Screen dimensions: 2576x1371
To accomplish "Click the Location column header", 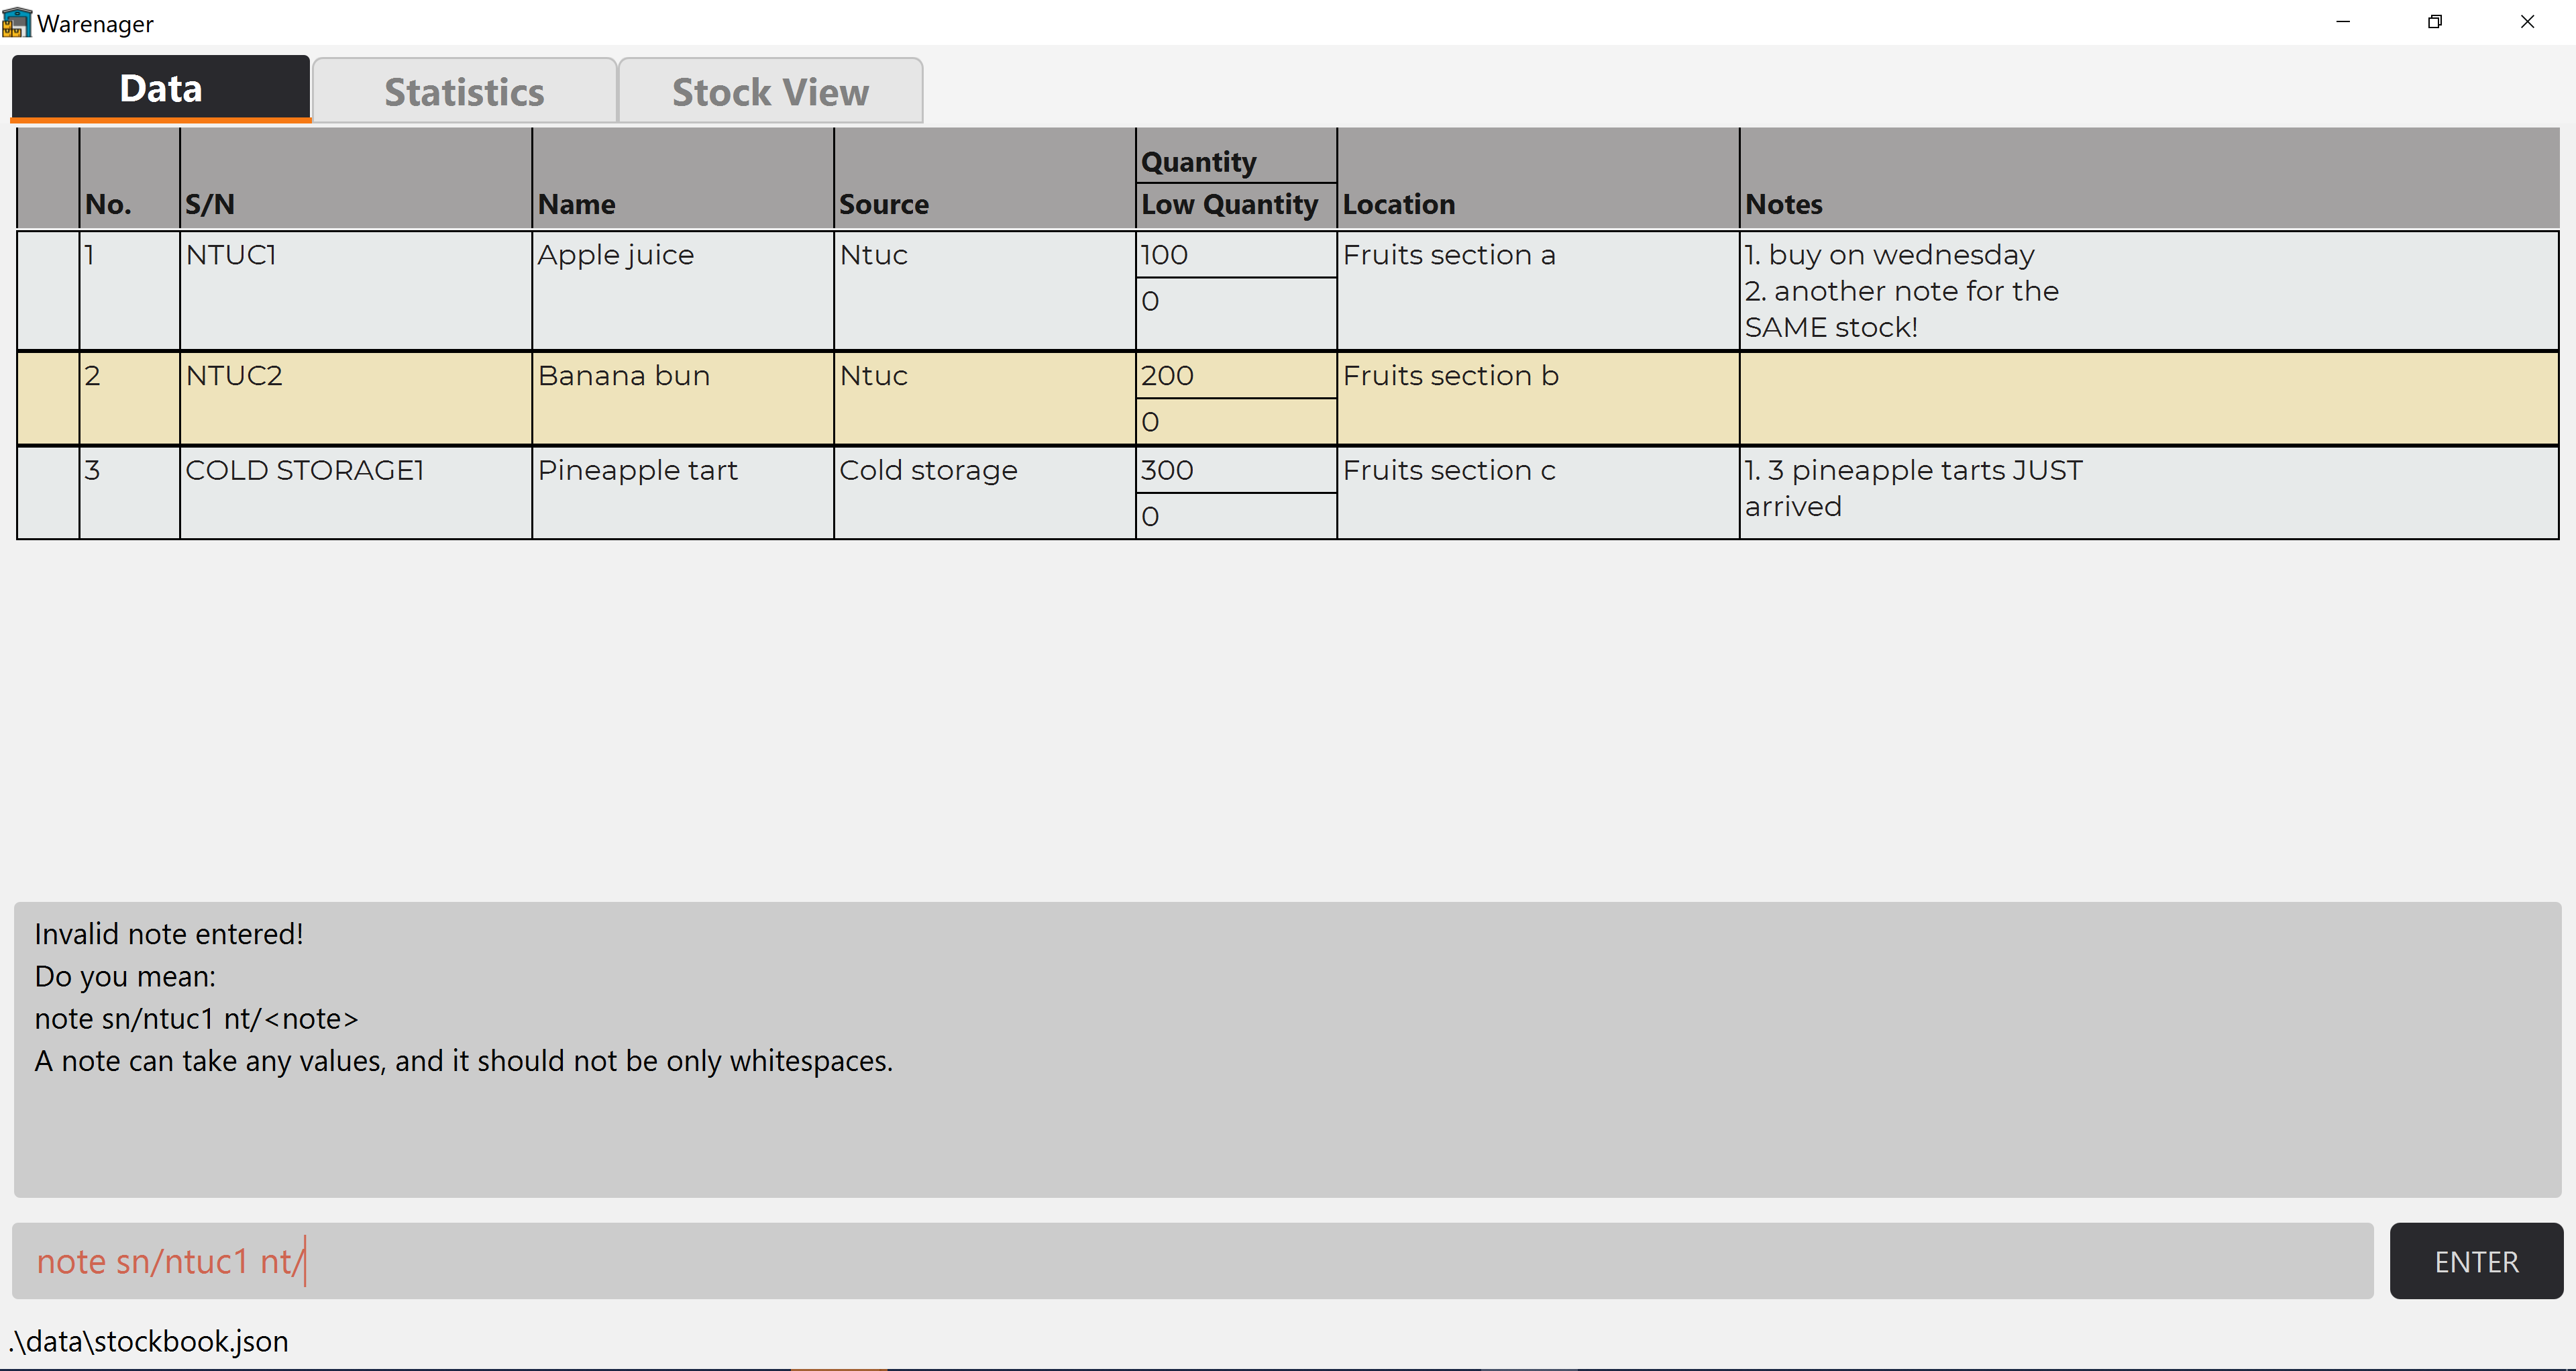I will pos(1399,204).
